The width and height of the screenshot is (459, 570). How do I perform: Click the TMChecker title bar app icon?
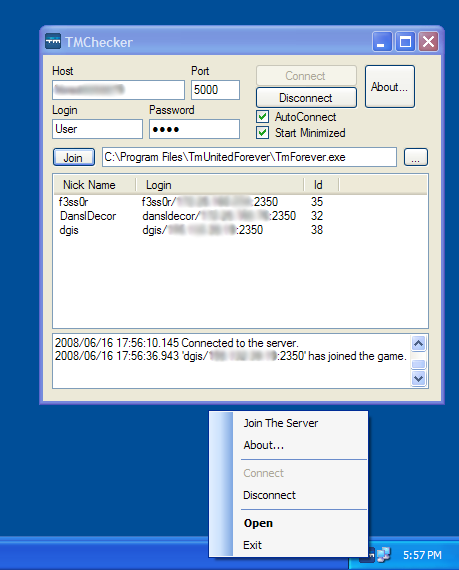click(x=53, y=42)
